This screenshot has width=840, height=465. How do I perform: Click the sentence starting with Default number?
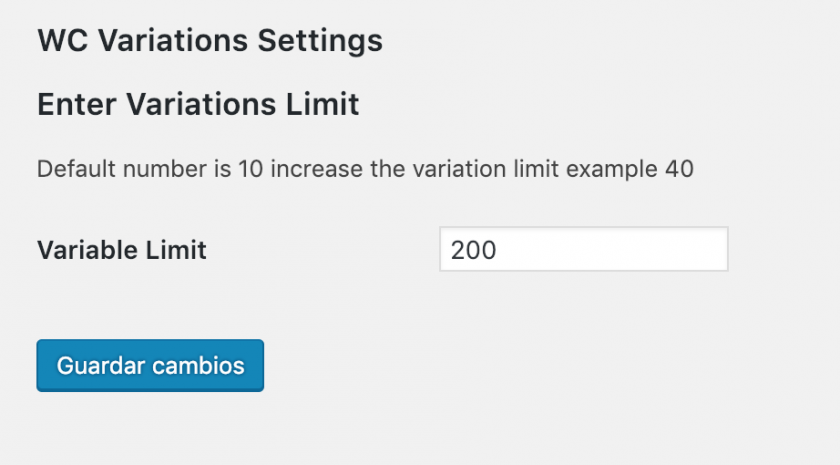[x=365, y=169]
